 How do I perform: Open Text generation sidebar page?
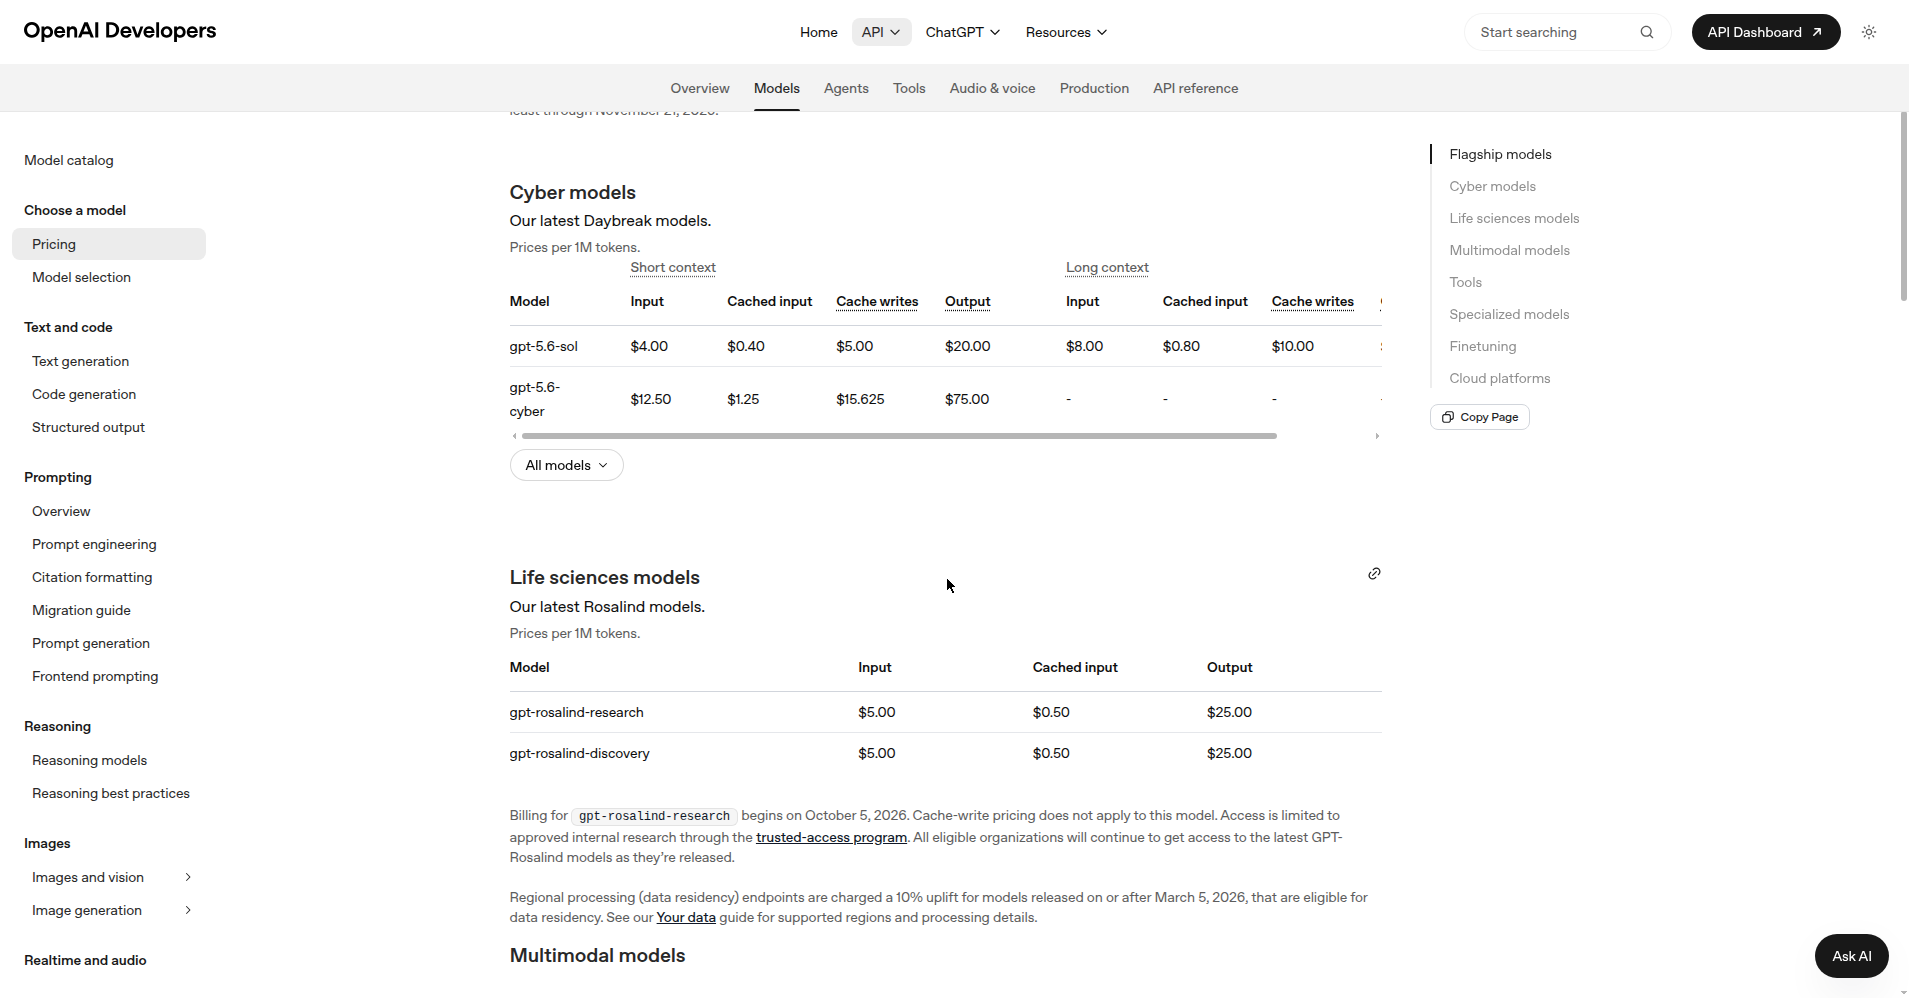click(x=80, y=361)
